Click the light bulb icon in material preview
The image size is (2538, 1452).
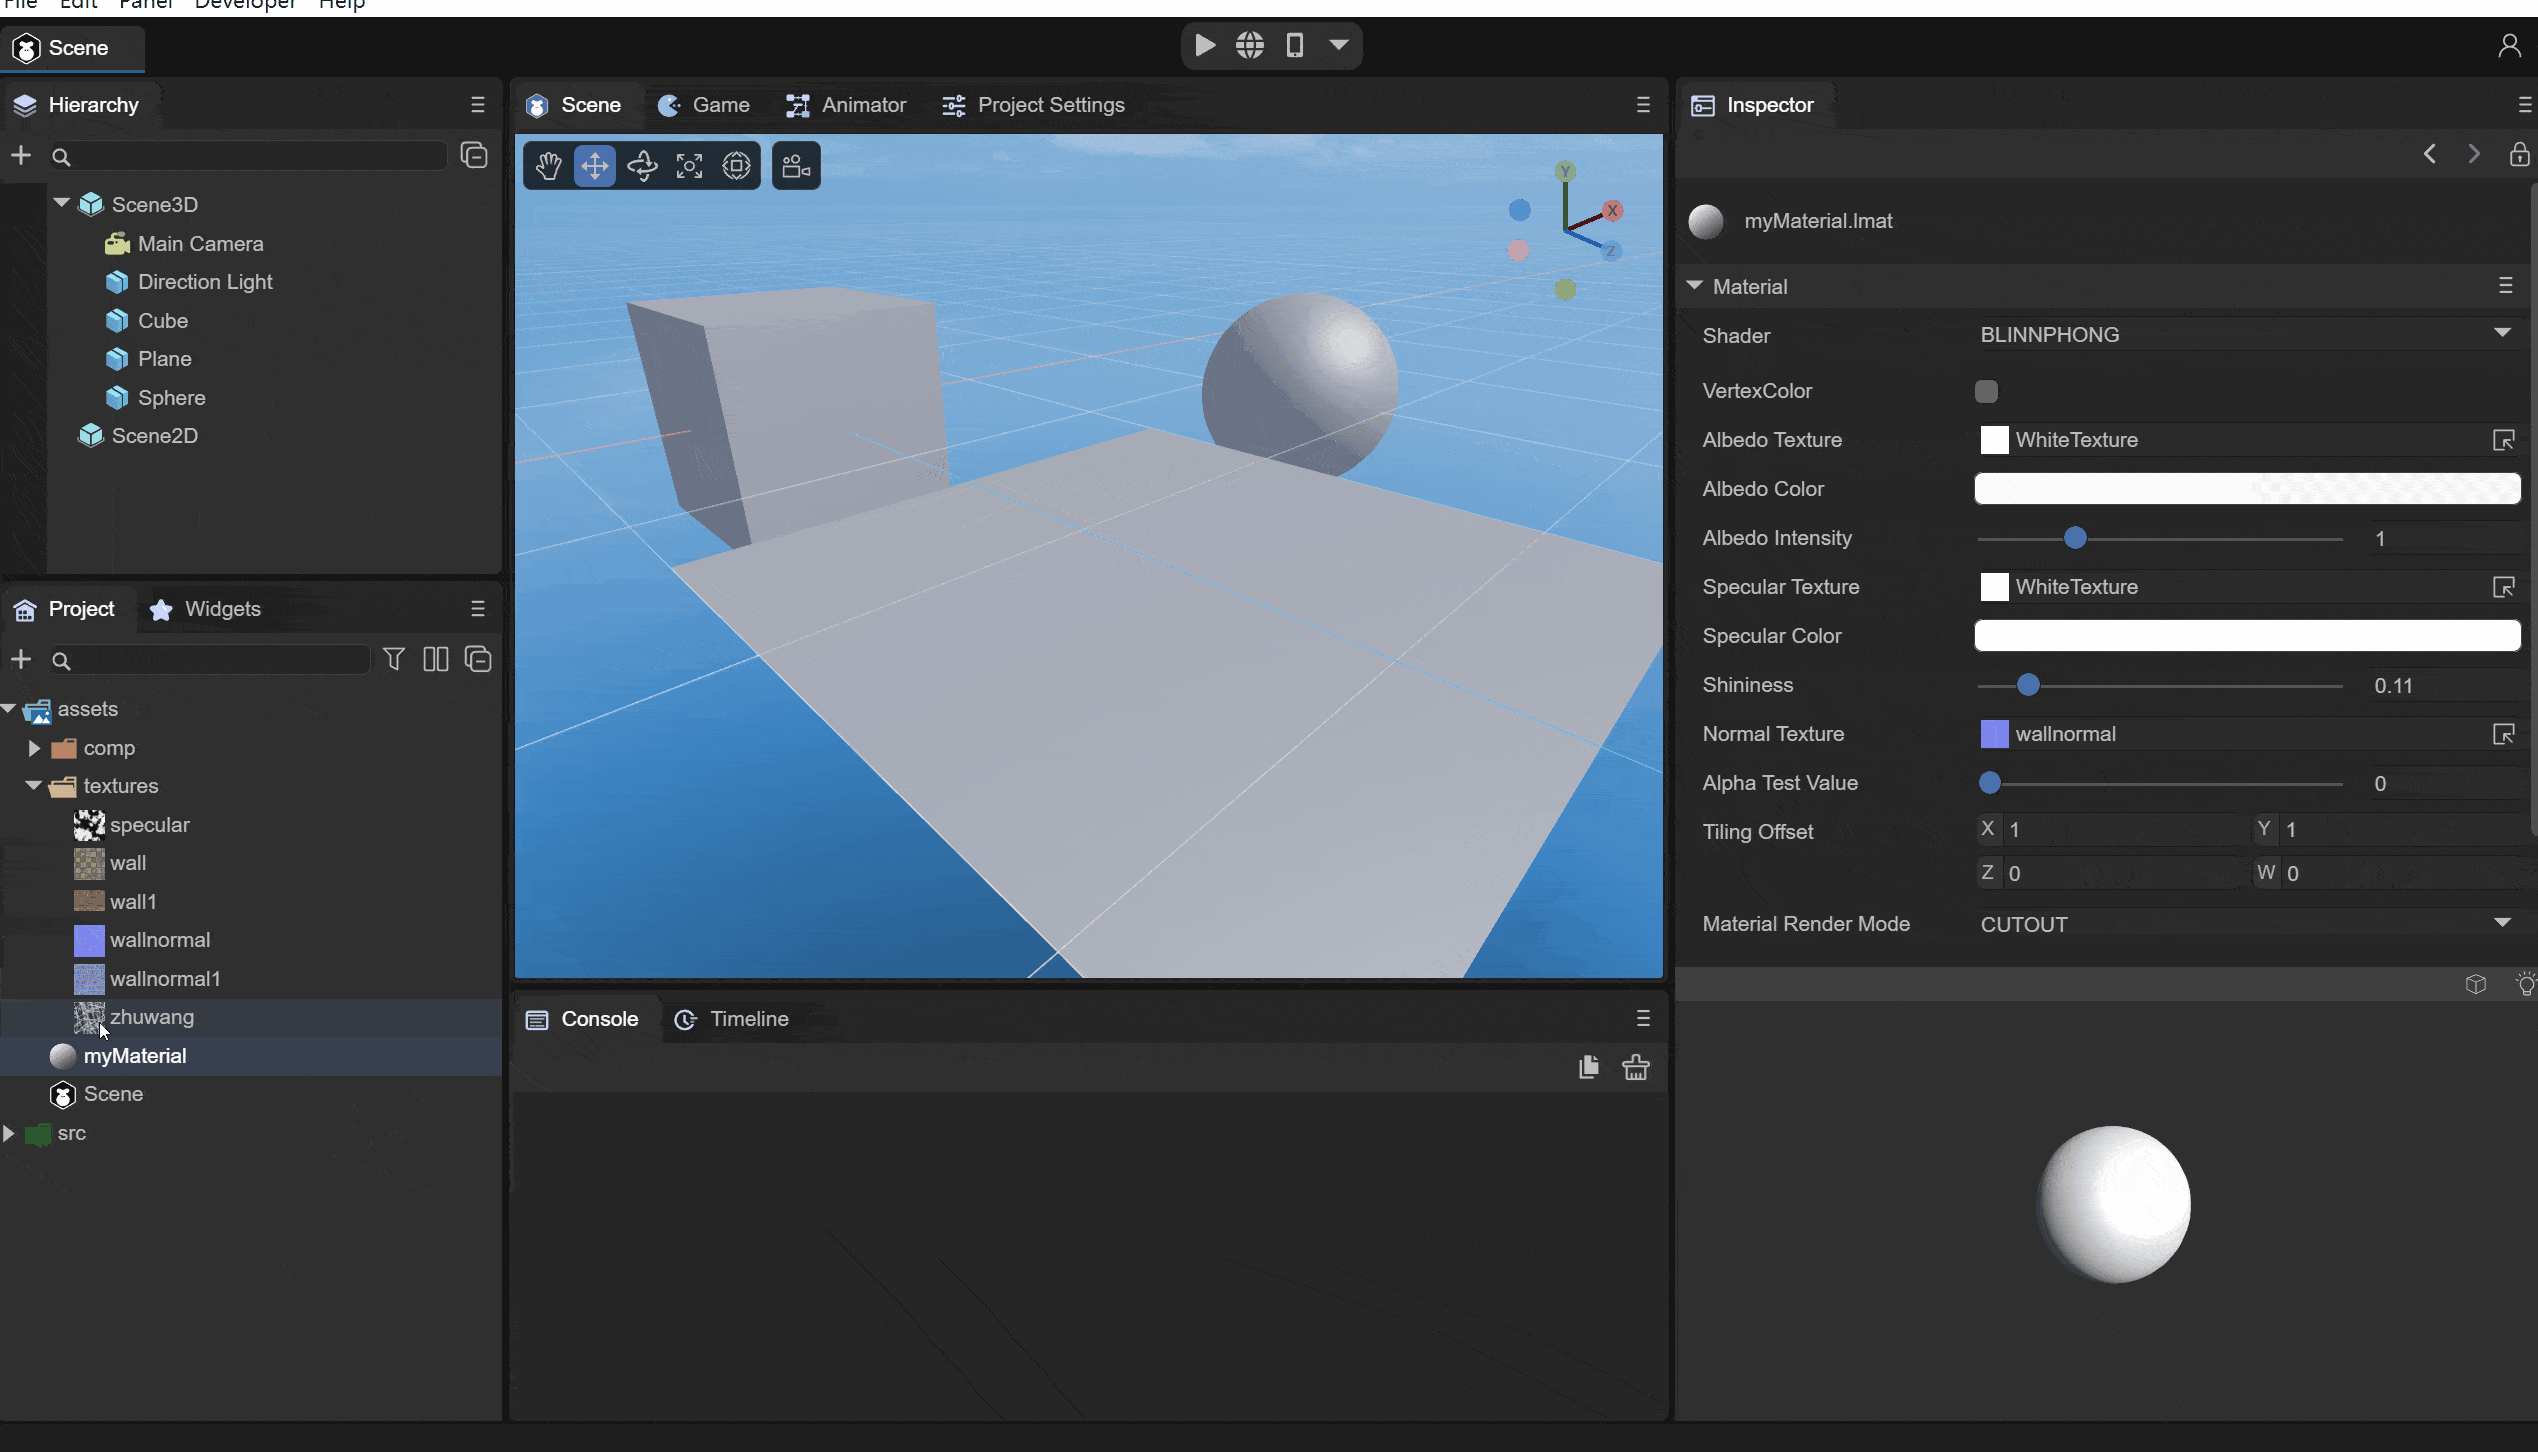click(x=2524, y=984)
